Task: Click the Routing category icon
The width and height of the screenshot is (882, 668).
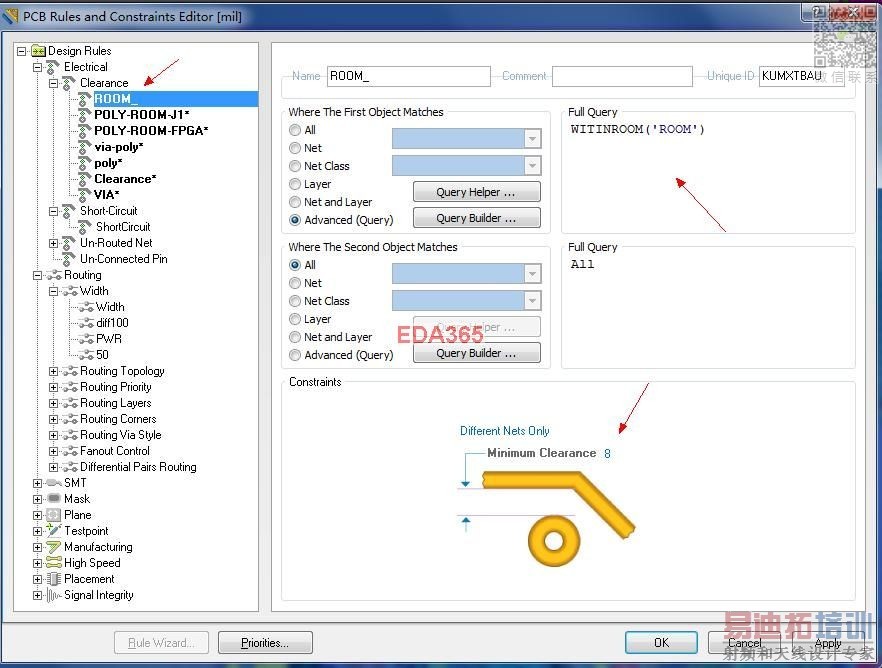Action: click(x=54, y=276)
